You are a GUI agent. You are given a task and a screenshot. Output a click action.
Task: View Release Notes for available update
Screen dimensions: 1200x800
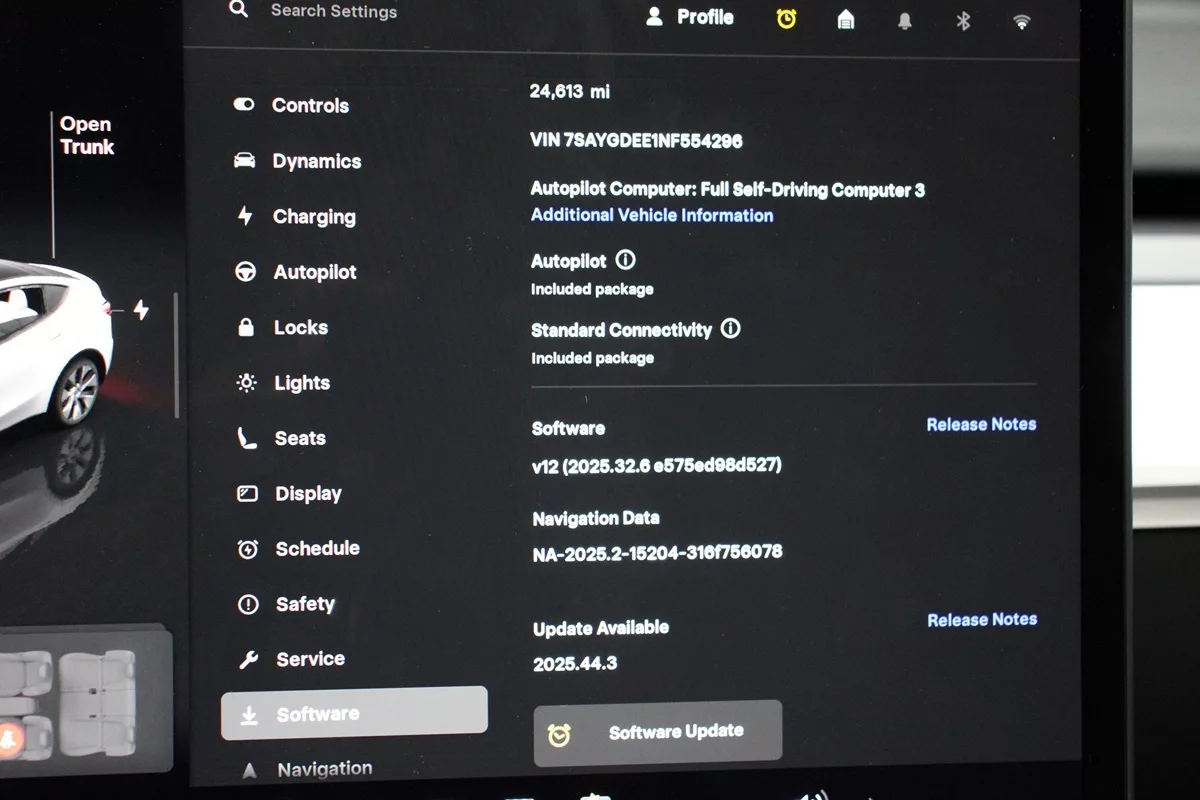coord(982,620)
